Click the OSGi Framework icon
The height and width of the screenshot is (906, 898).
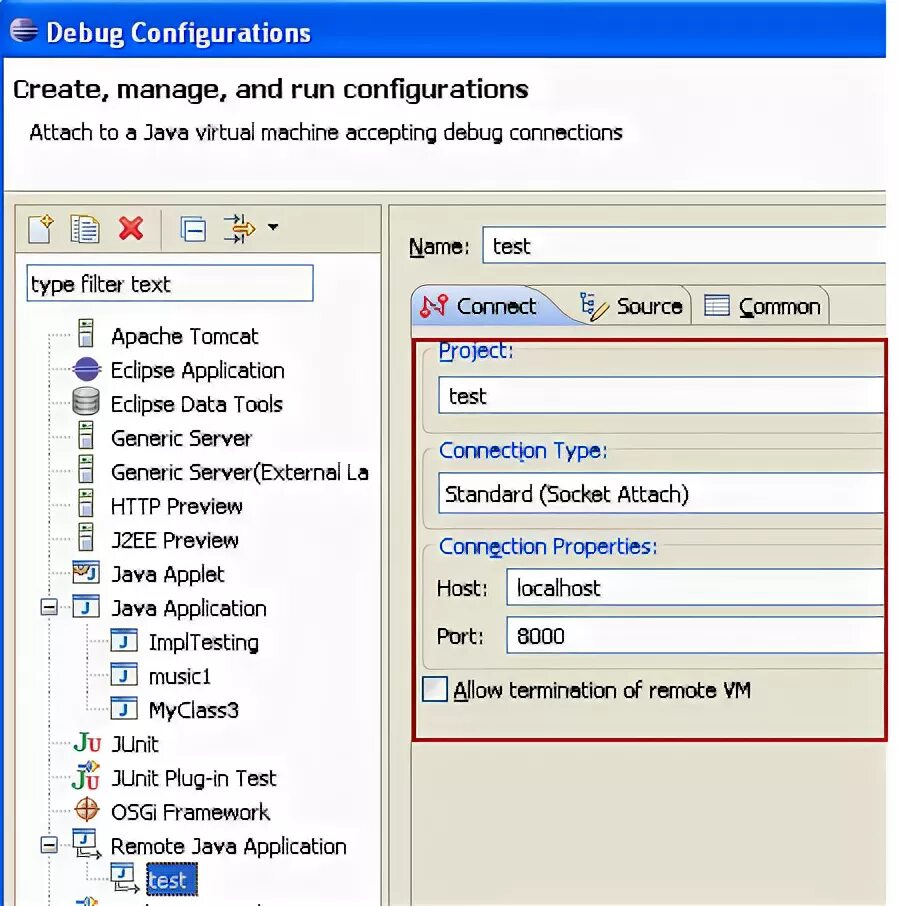point(87,810)
